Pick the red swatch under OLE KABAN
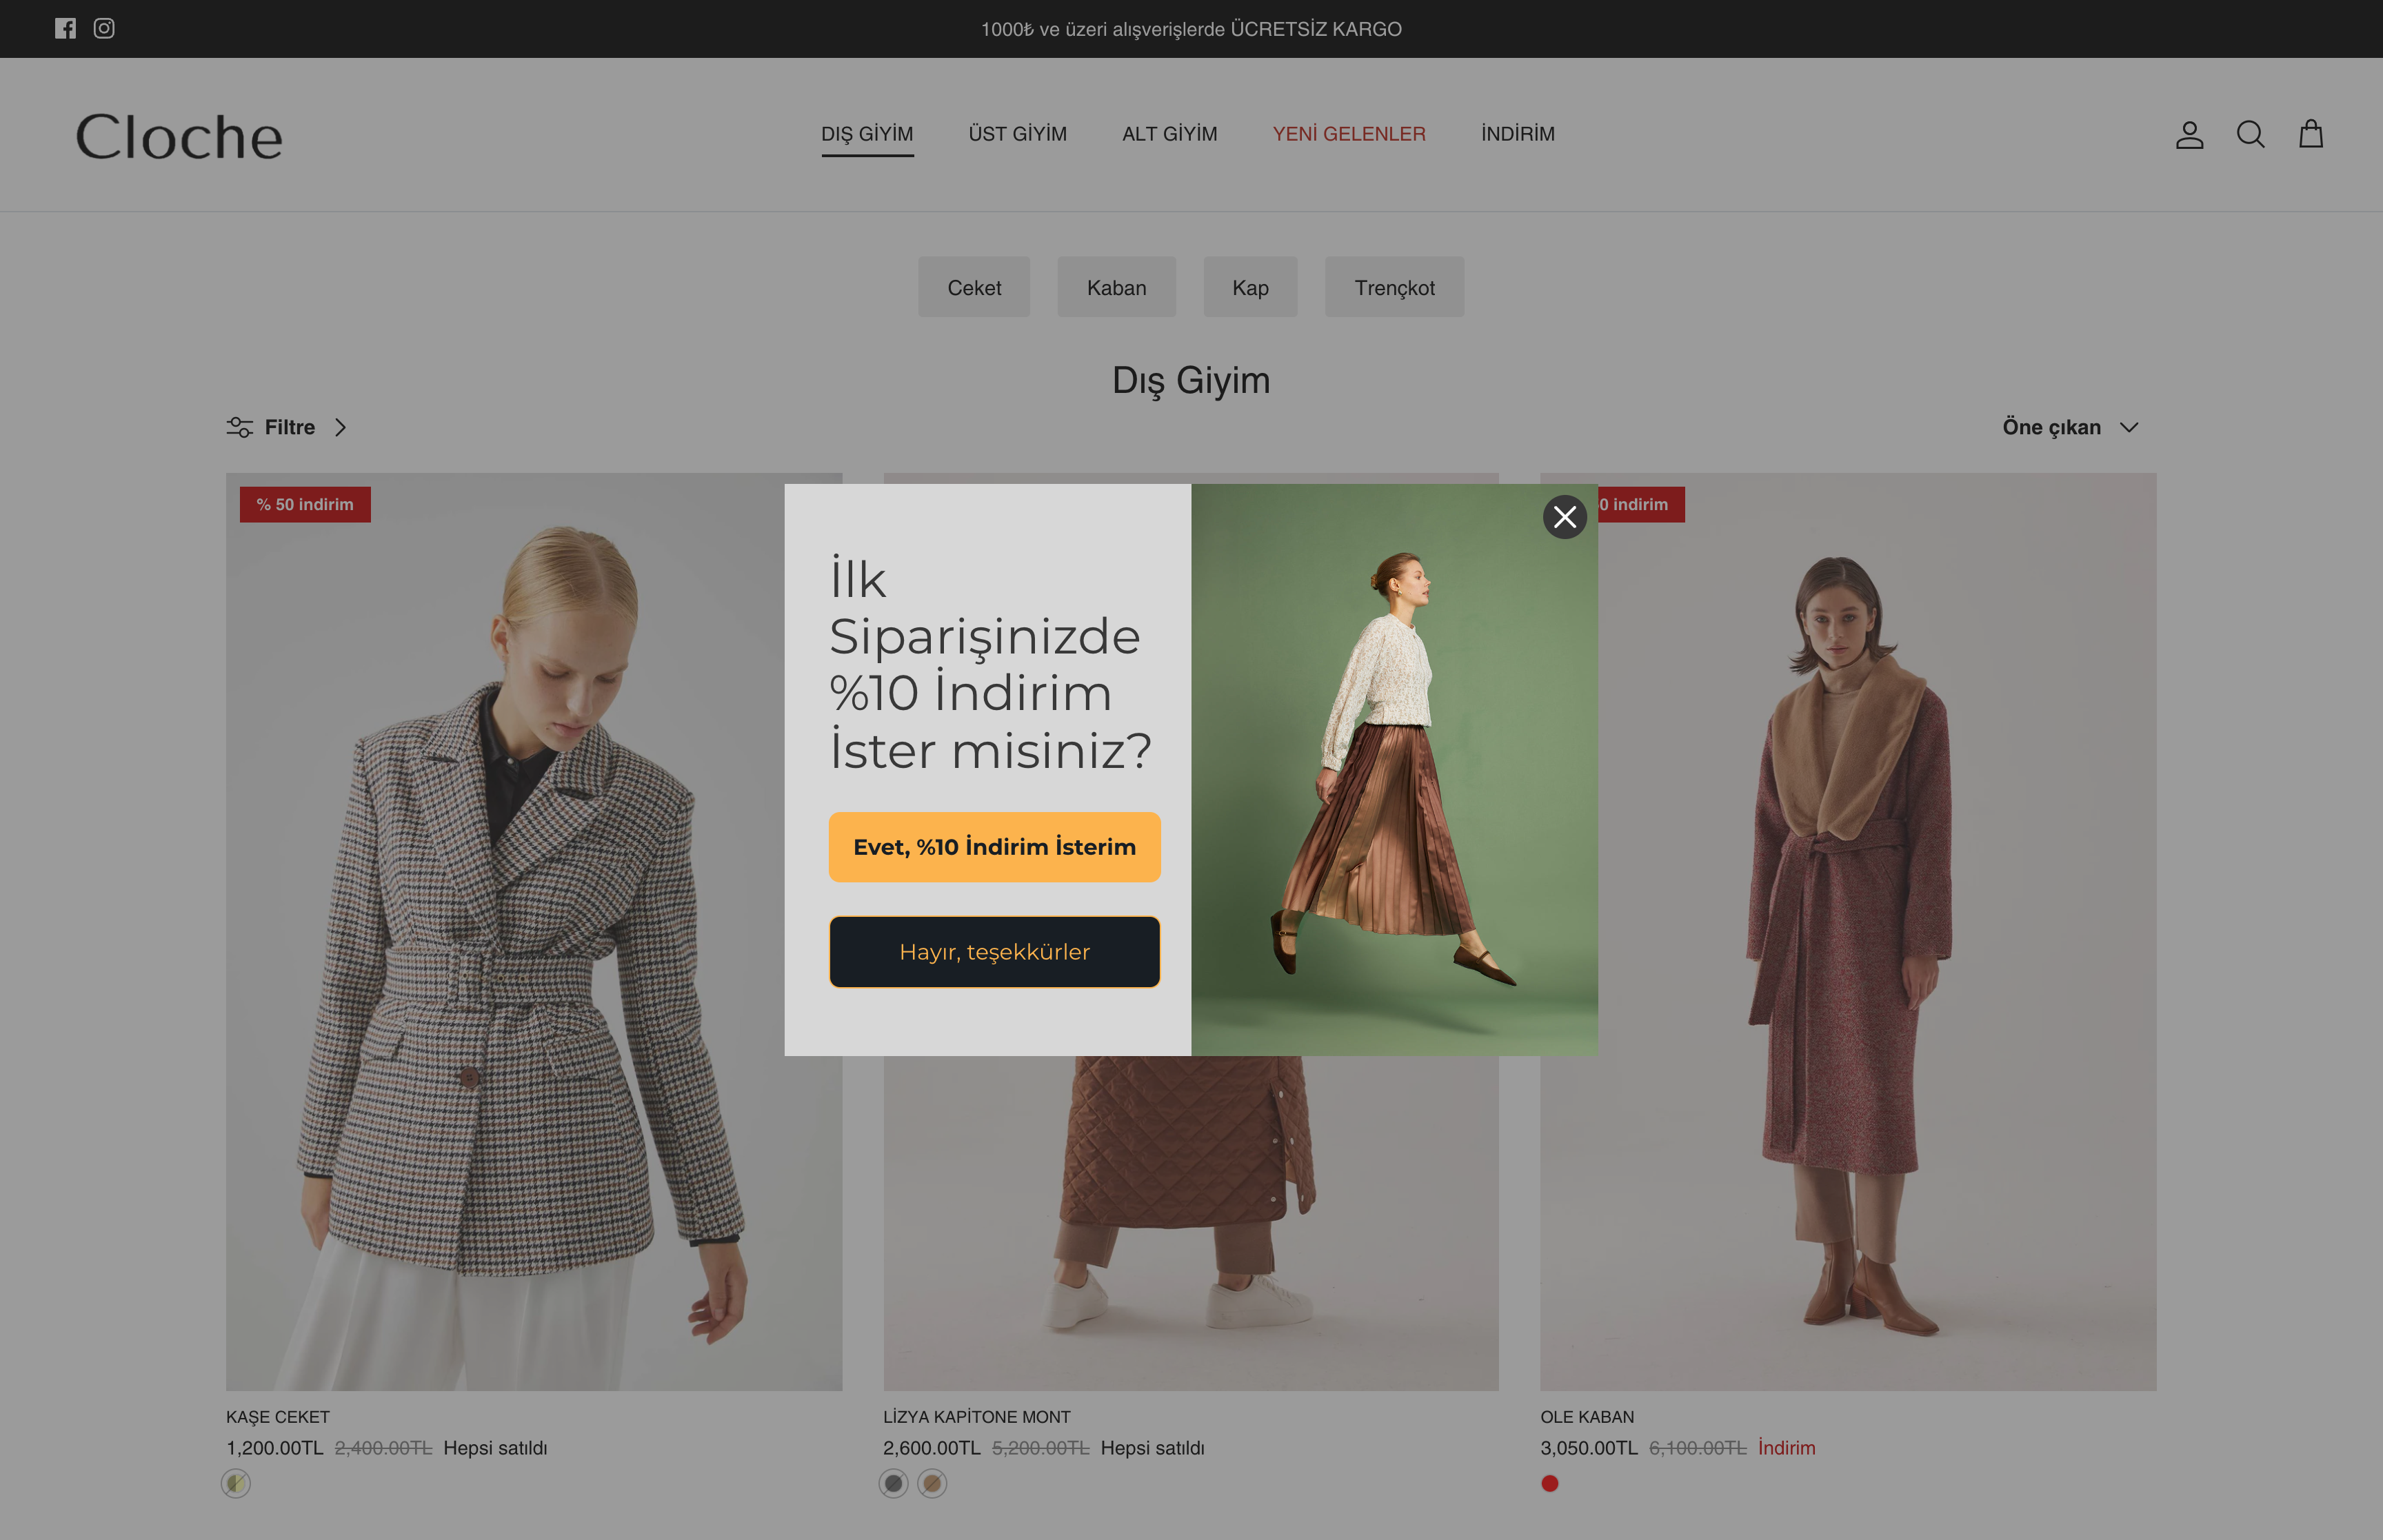The width and height of the screenshot is (2383, 1540). pyautogui.click(x=1549, y=1483)
